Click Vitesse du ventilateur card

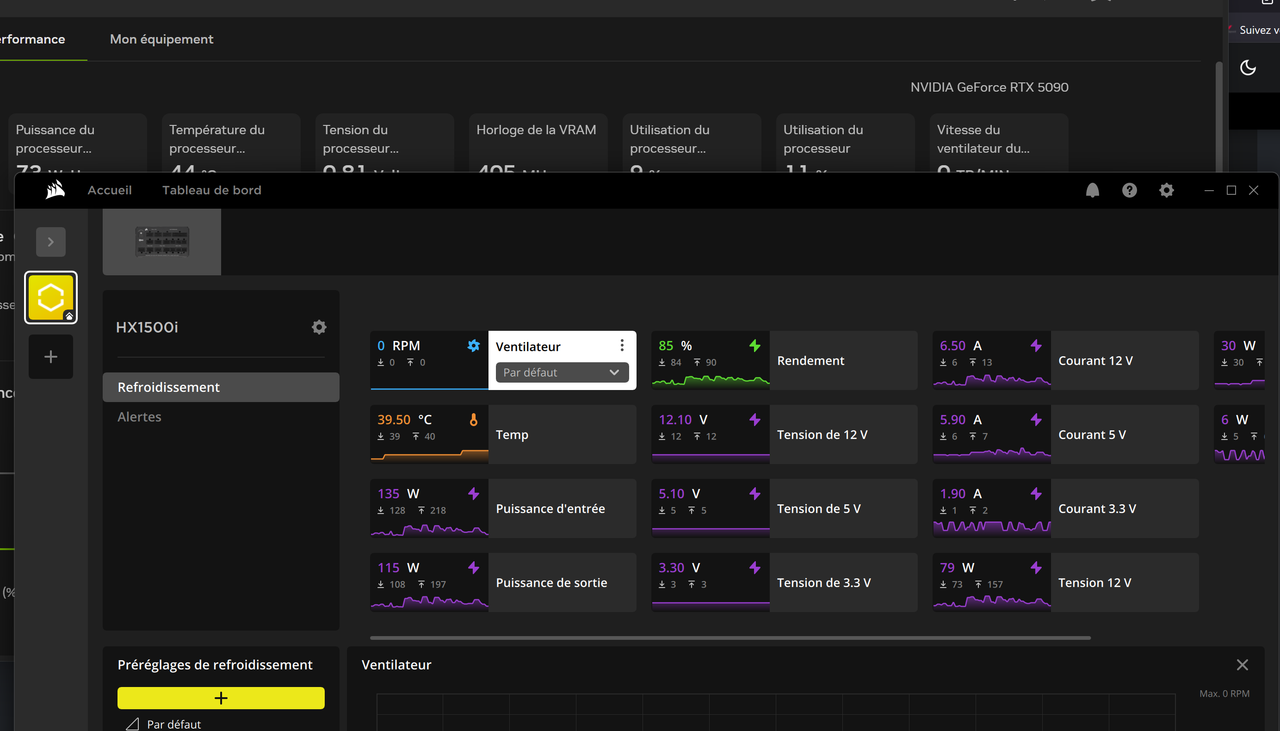point(999,143)
